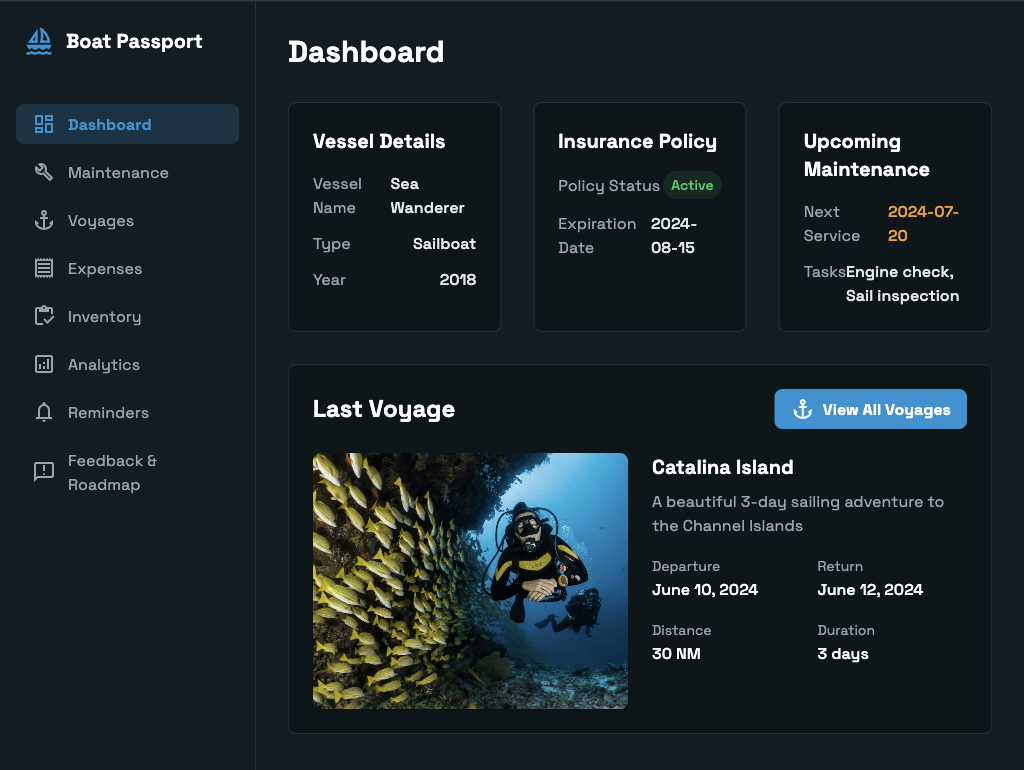
Task: Click the anchor icon for Voyages
Action: (x=42, y=220)
